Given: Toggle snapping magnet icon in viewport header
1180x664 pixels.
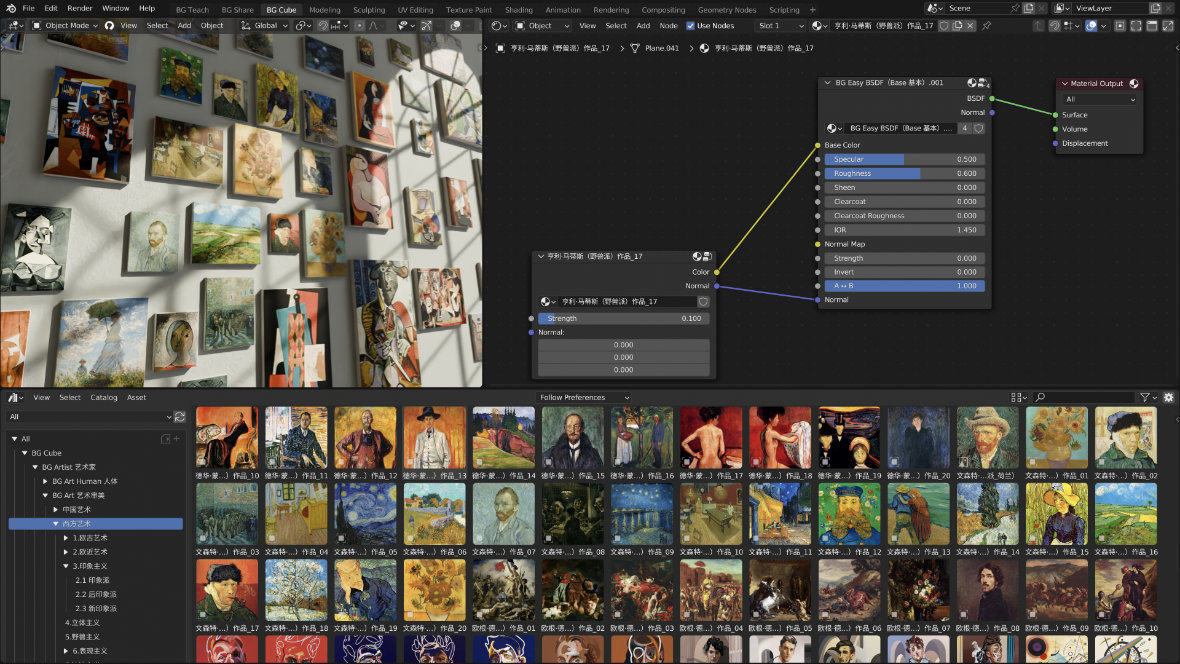Looking at the screenshot, I should tap(323, 26).
